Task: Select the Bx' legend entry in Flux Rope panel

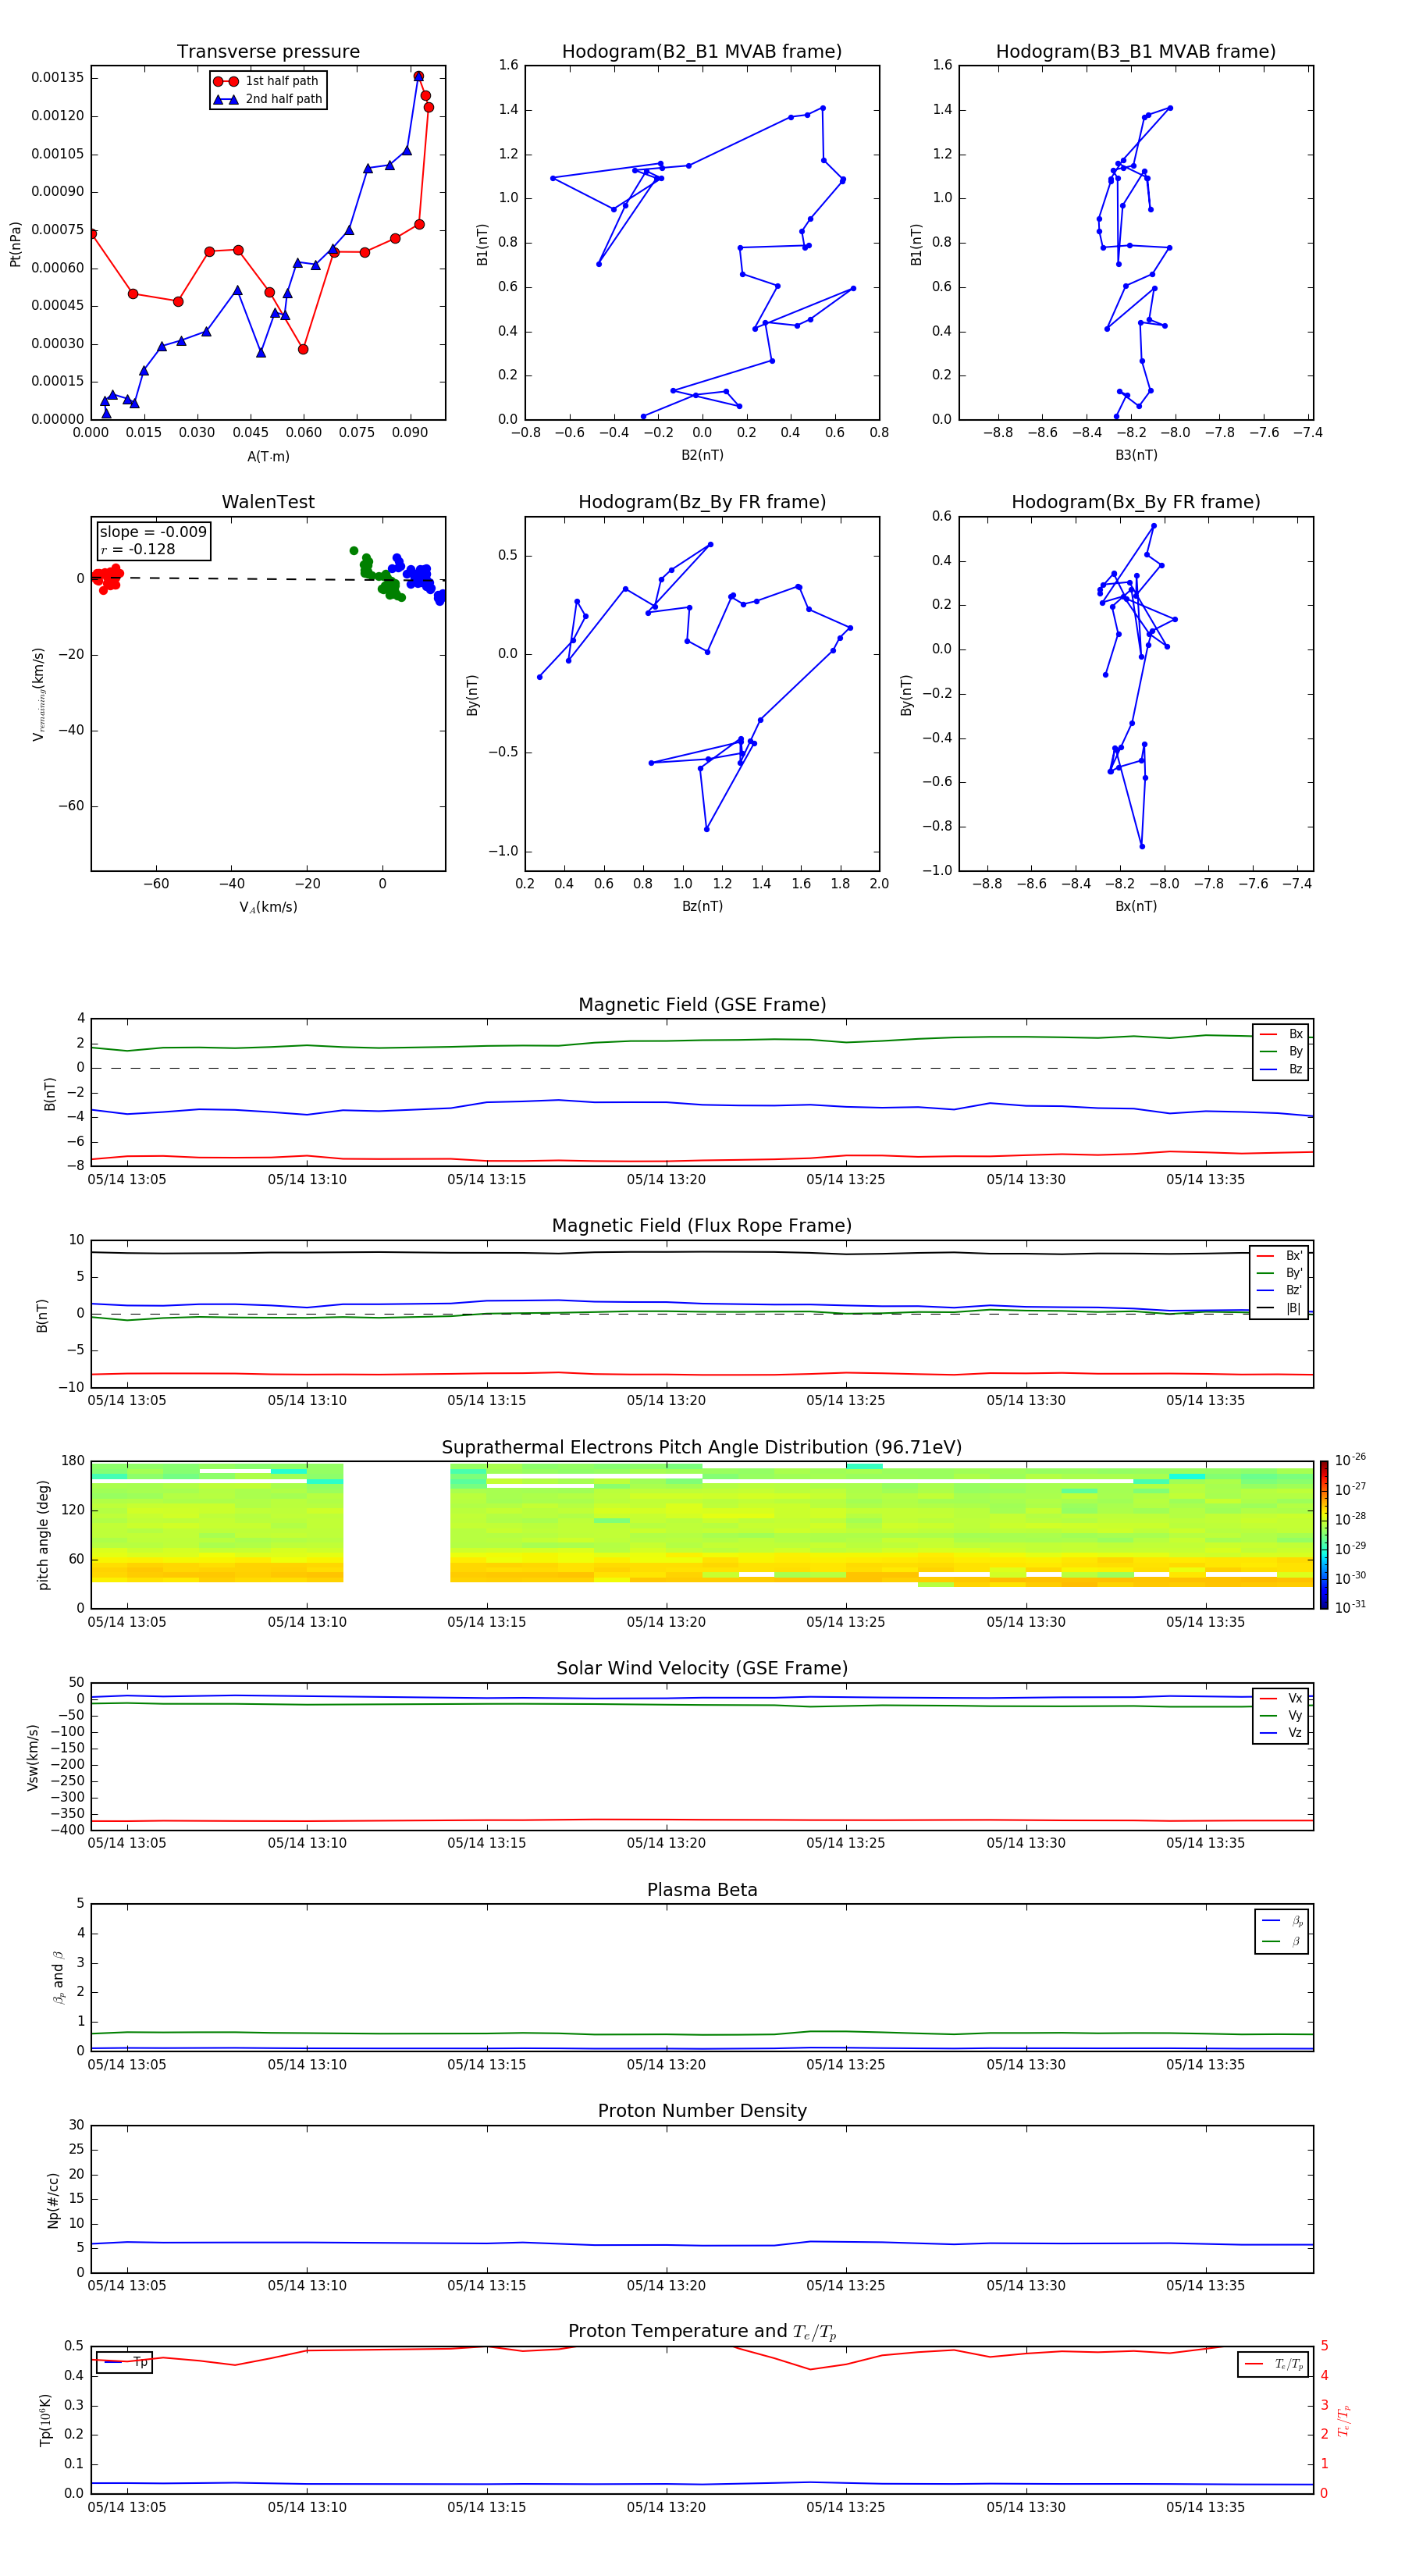Action: (x=1280, y=1256)
